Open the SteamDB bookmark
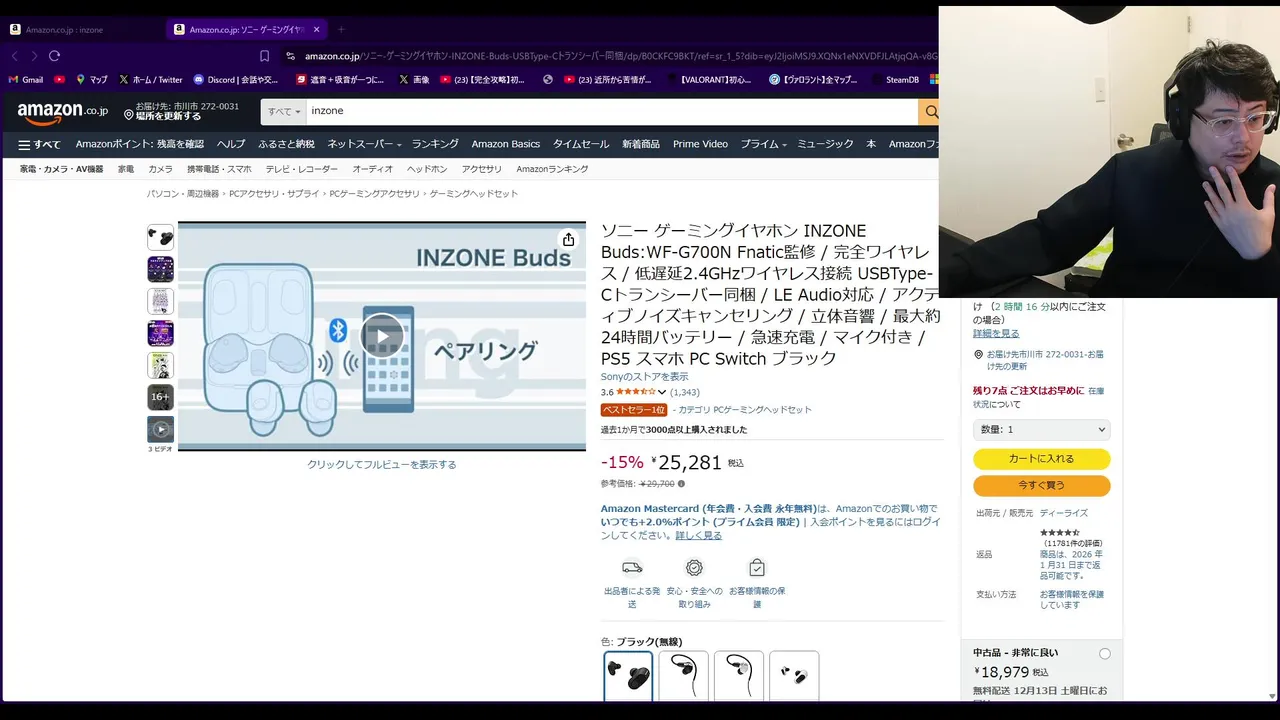The height and width of the screenshot is (720, 1280). pos(894,79)
